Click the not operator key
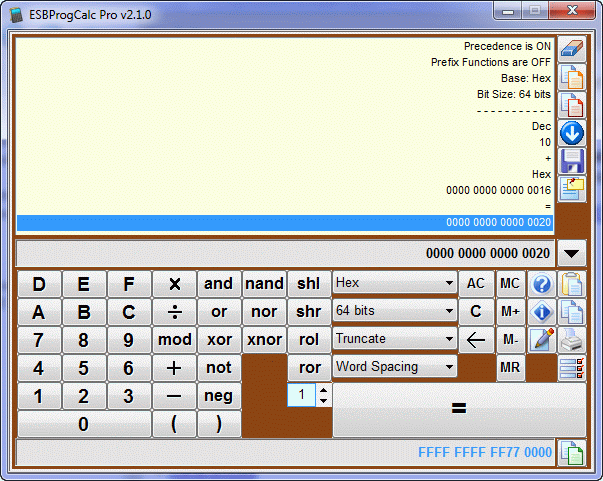Screen dimensions: 603x481 coord(219,368)
